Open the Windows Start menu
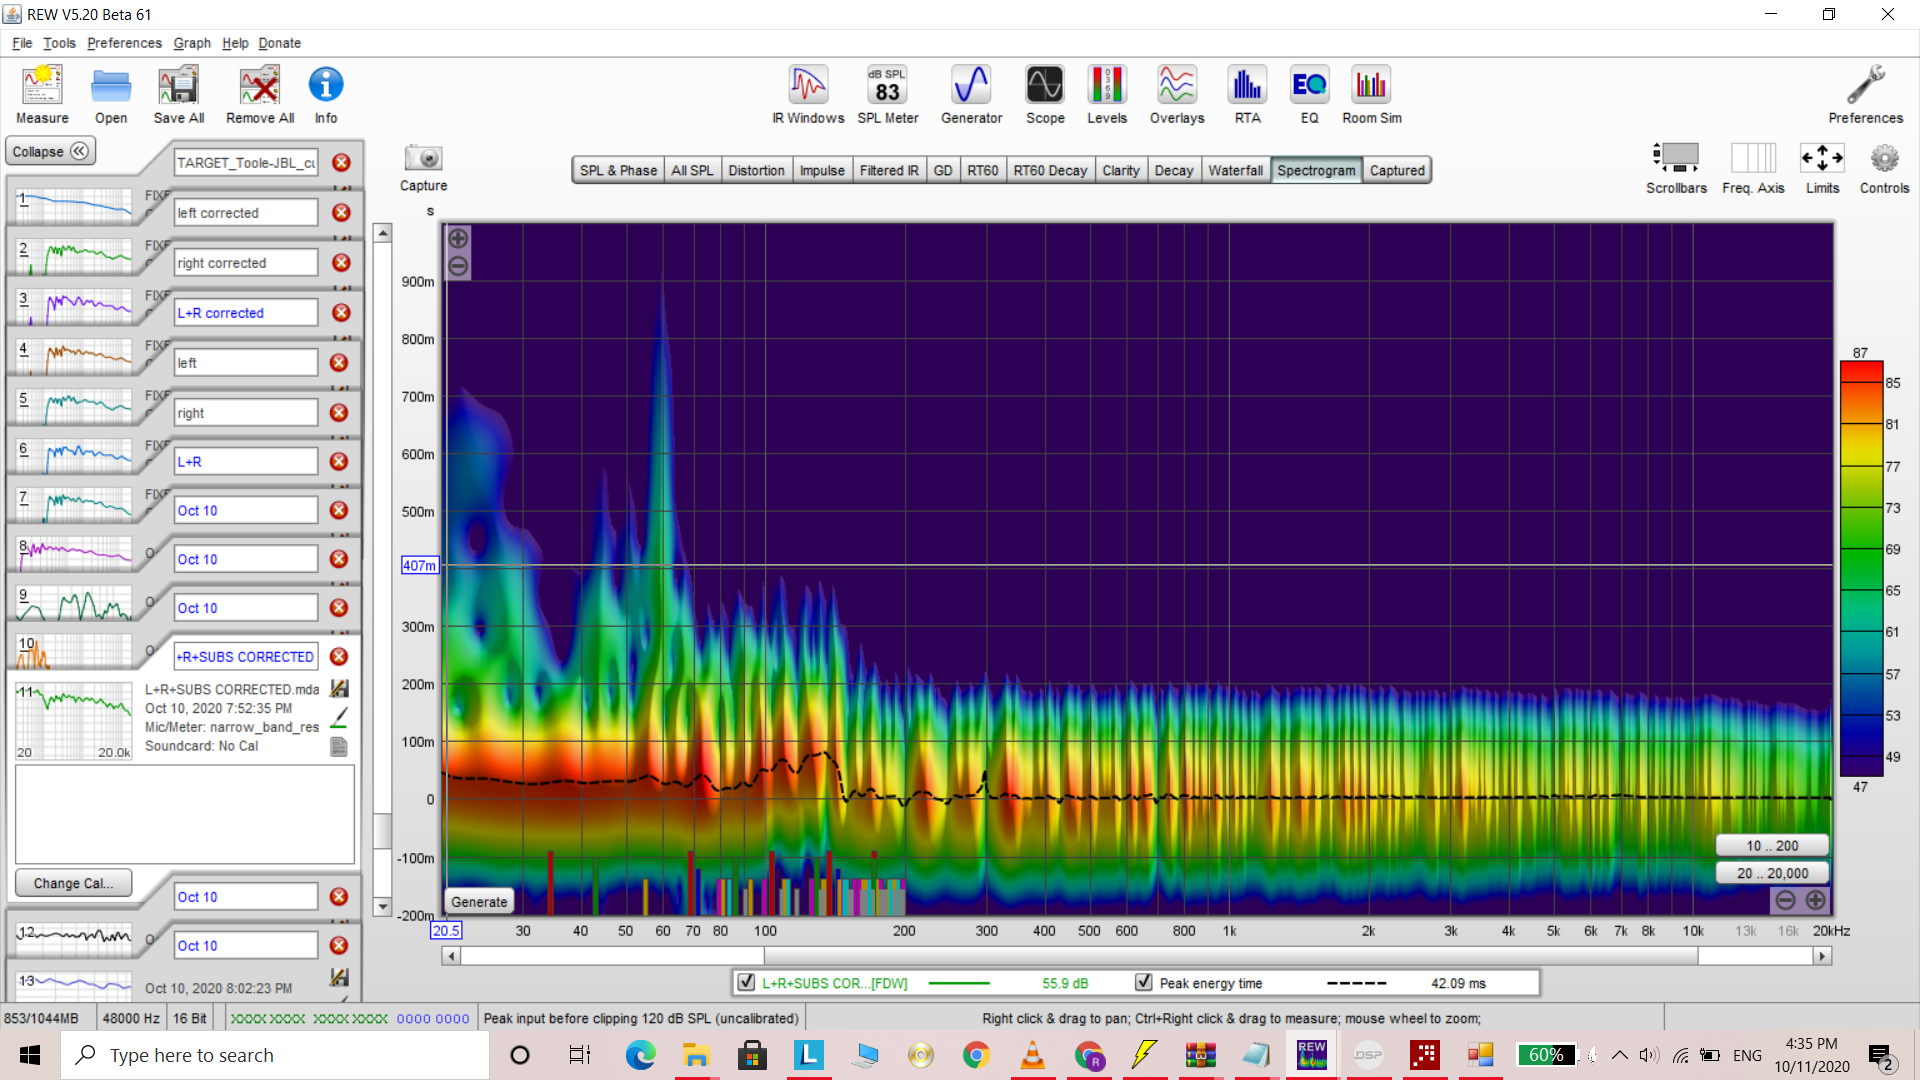 tap(30, 1055)
